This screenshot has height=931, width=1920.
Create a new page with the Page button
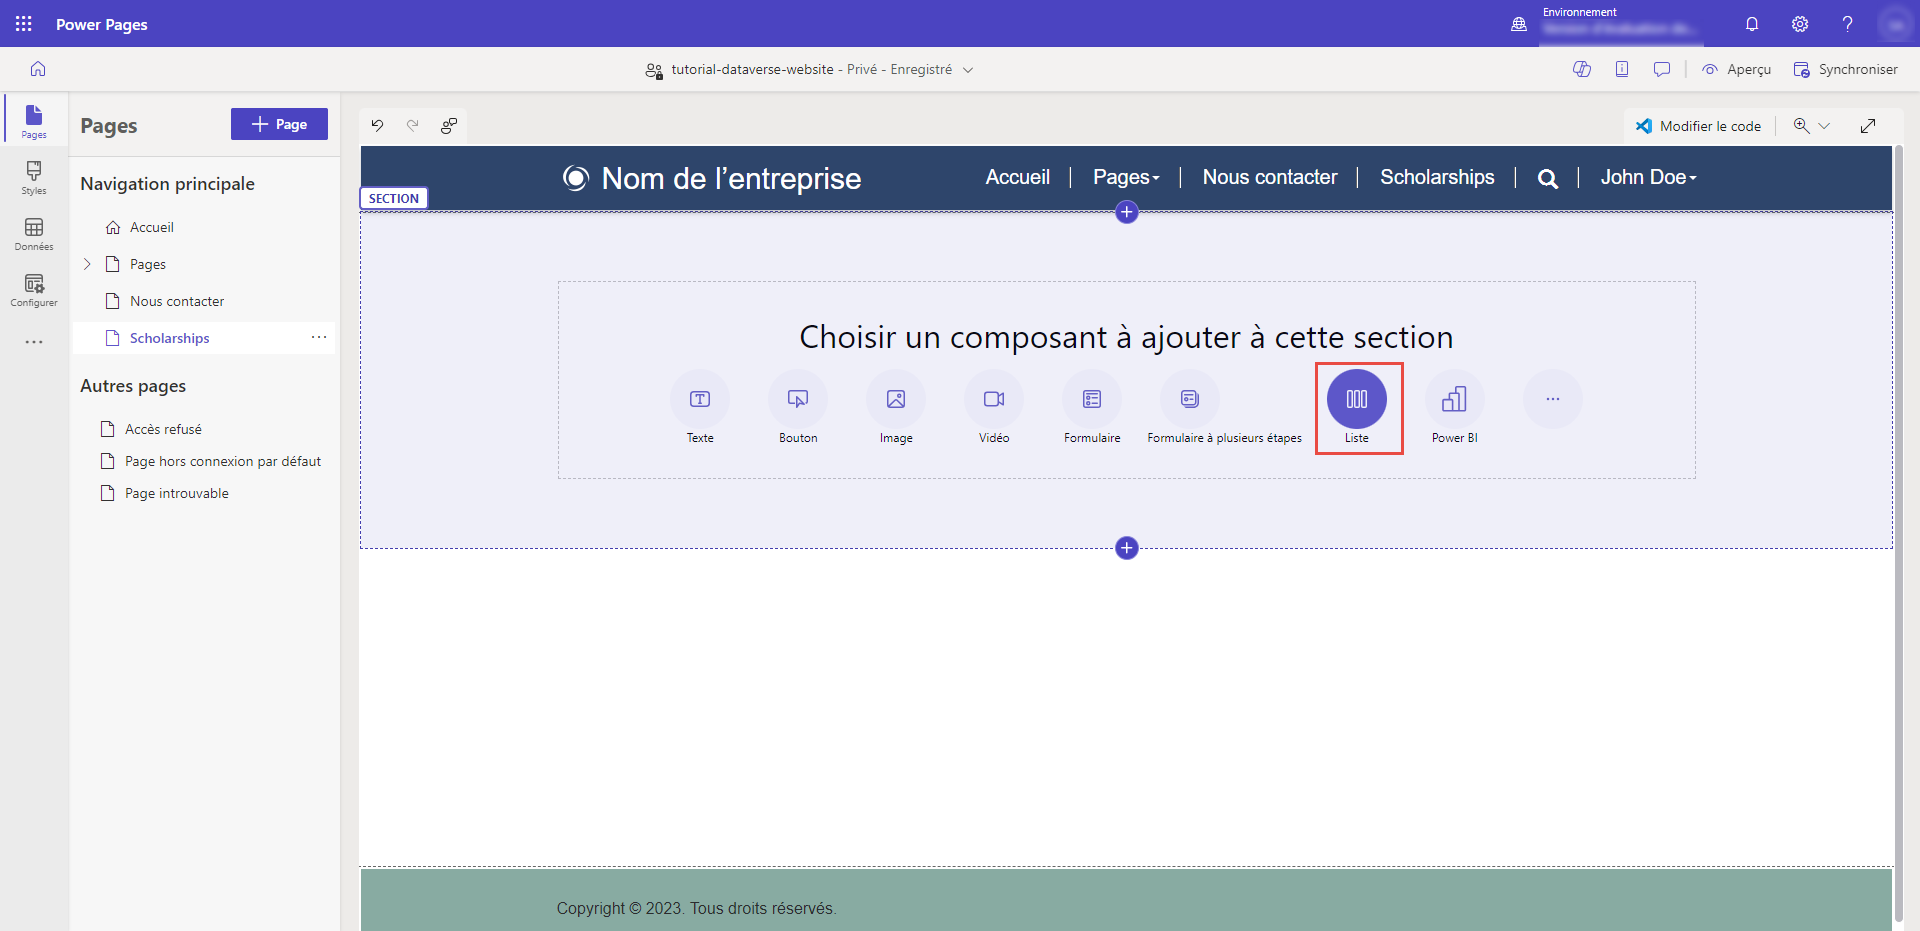click(x=279, y=123)
